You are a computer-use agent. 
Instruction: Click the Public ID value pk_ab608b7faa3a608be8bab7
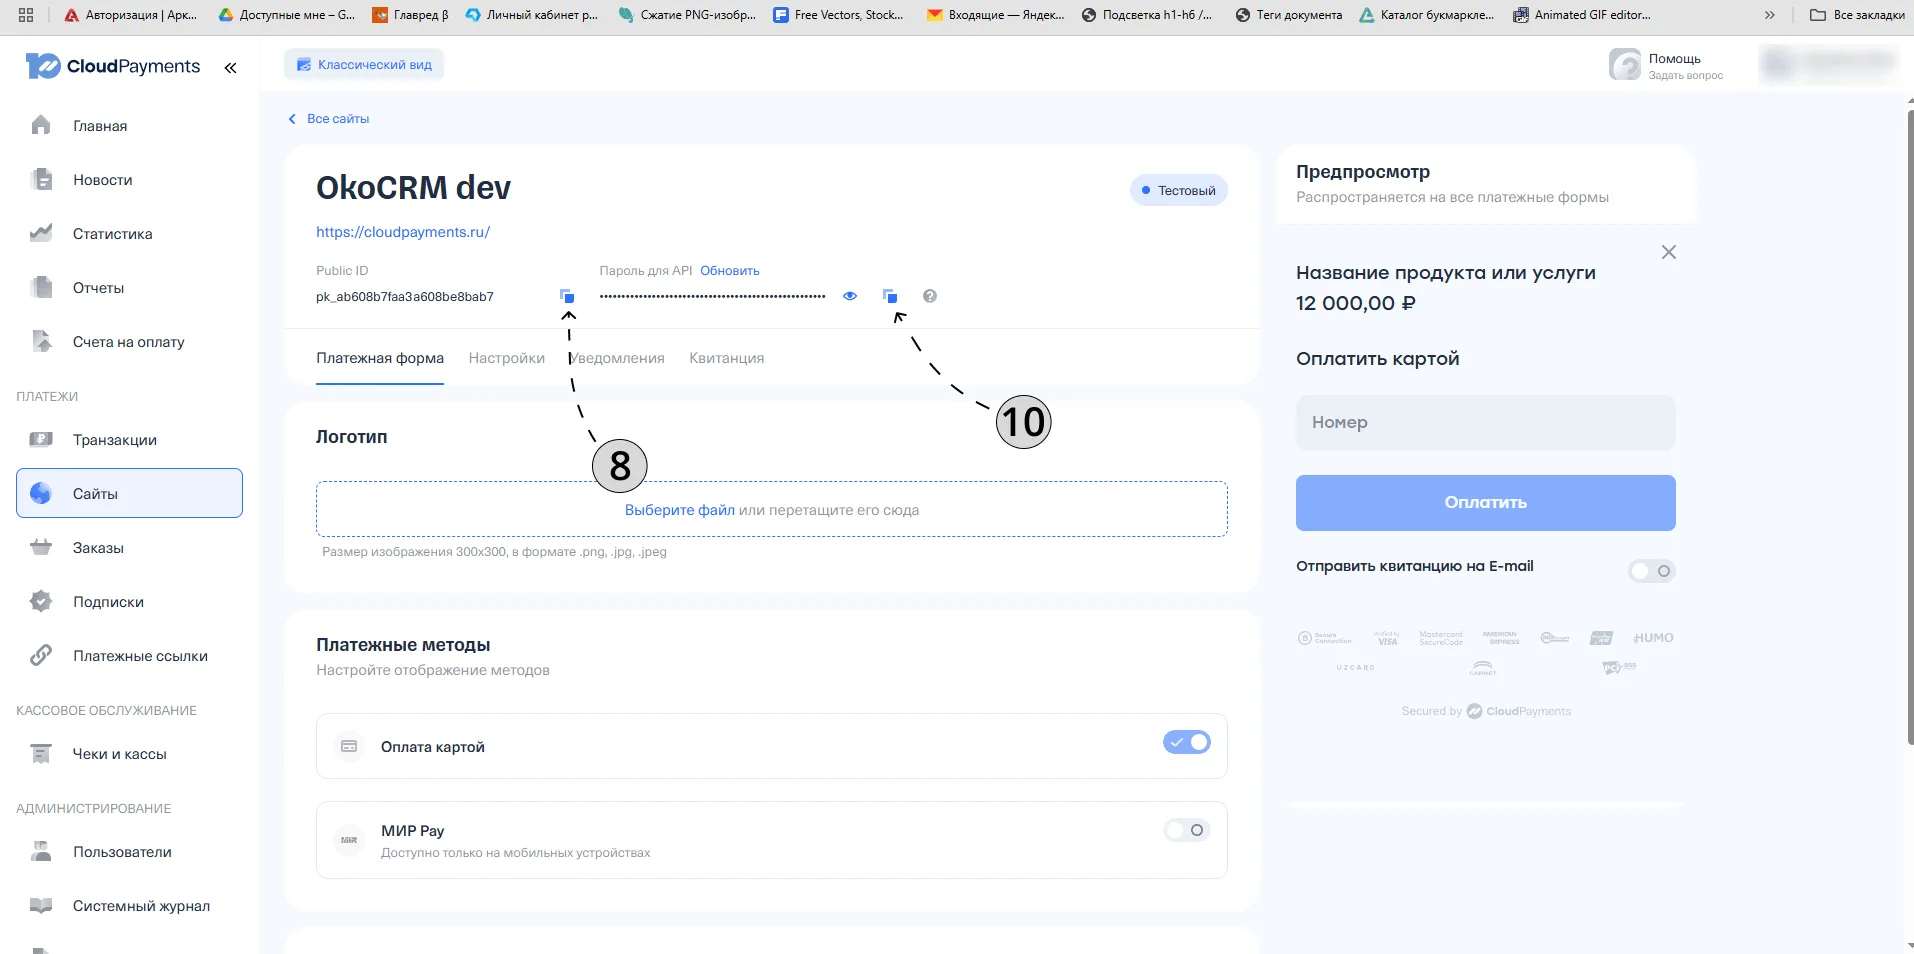(x=405, y=297)
